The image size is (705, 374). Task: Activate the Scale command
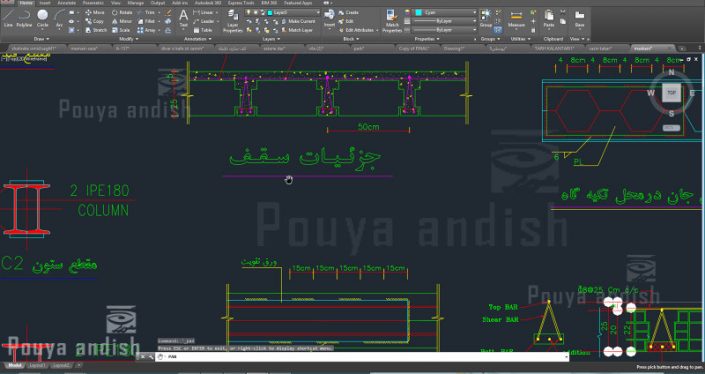coord(121,30)
